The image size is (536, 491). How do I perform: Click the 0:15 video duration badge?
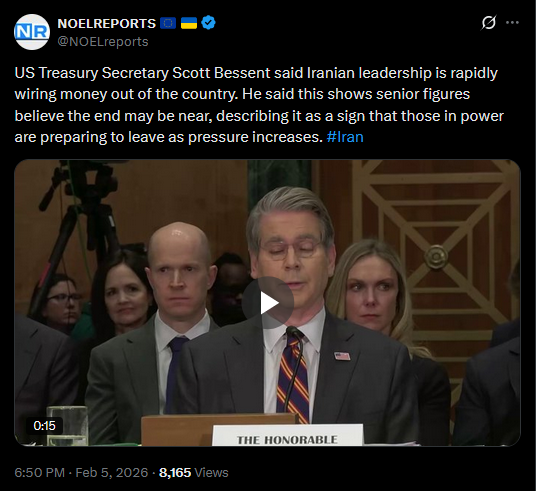[x=44, y=426]
